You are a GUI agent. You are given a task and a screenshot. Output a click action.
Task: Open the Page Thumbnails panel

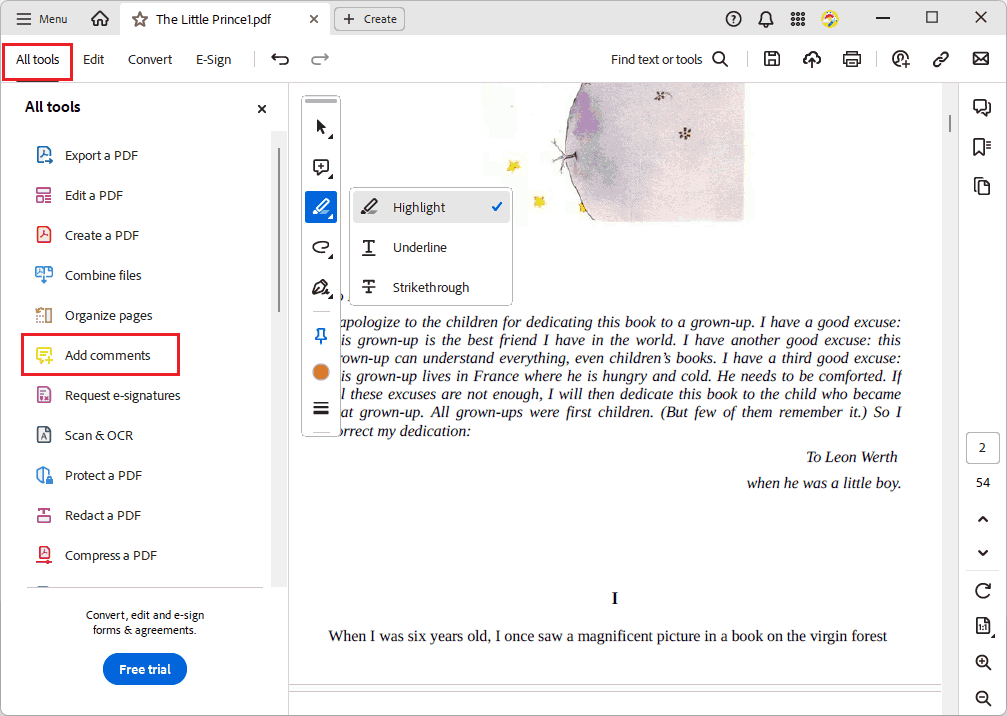click(983, 186)
